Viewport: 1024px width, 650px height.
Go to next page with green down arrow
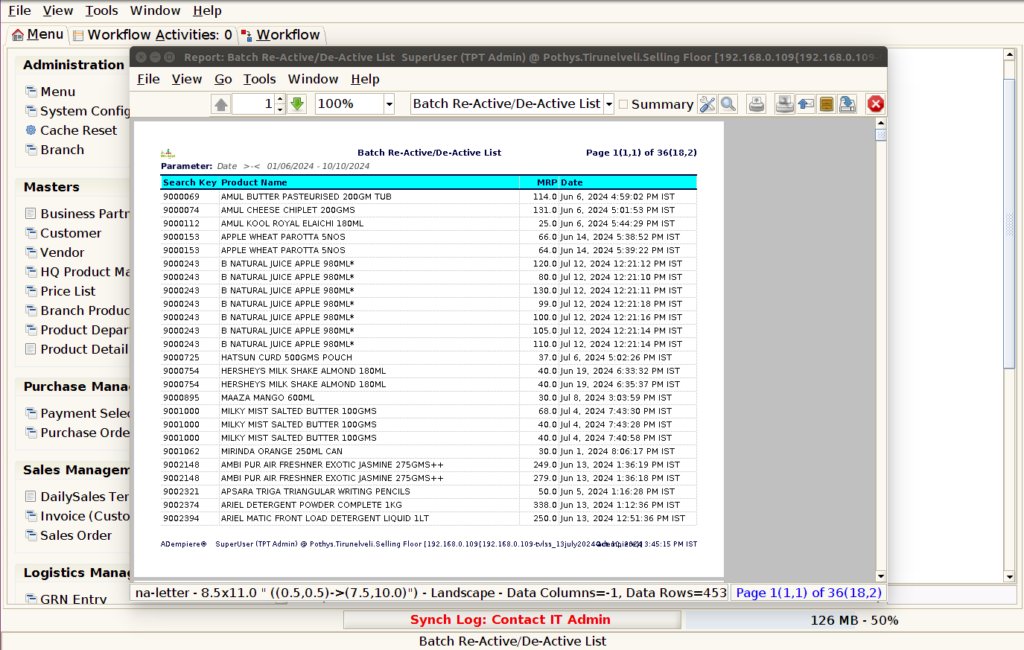297,104
